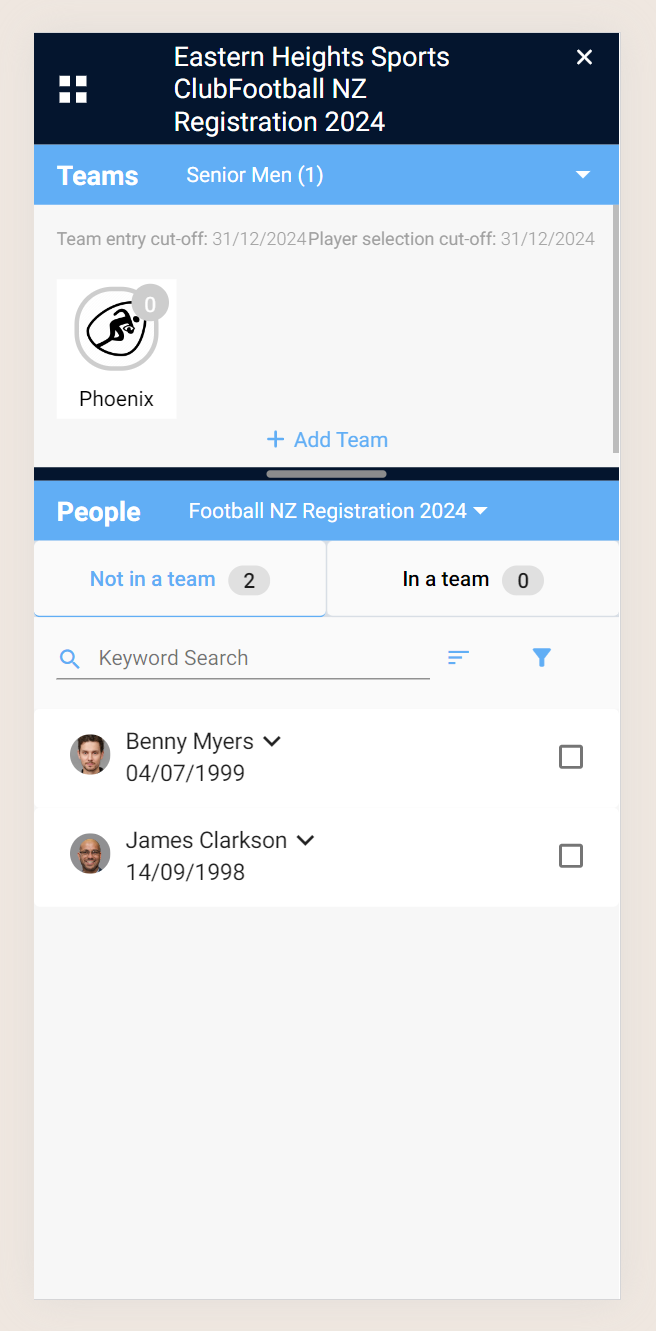
Task: Expand James Clarkson details chevron
Action: pos(306,840)
